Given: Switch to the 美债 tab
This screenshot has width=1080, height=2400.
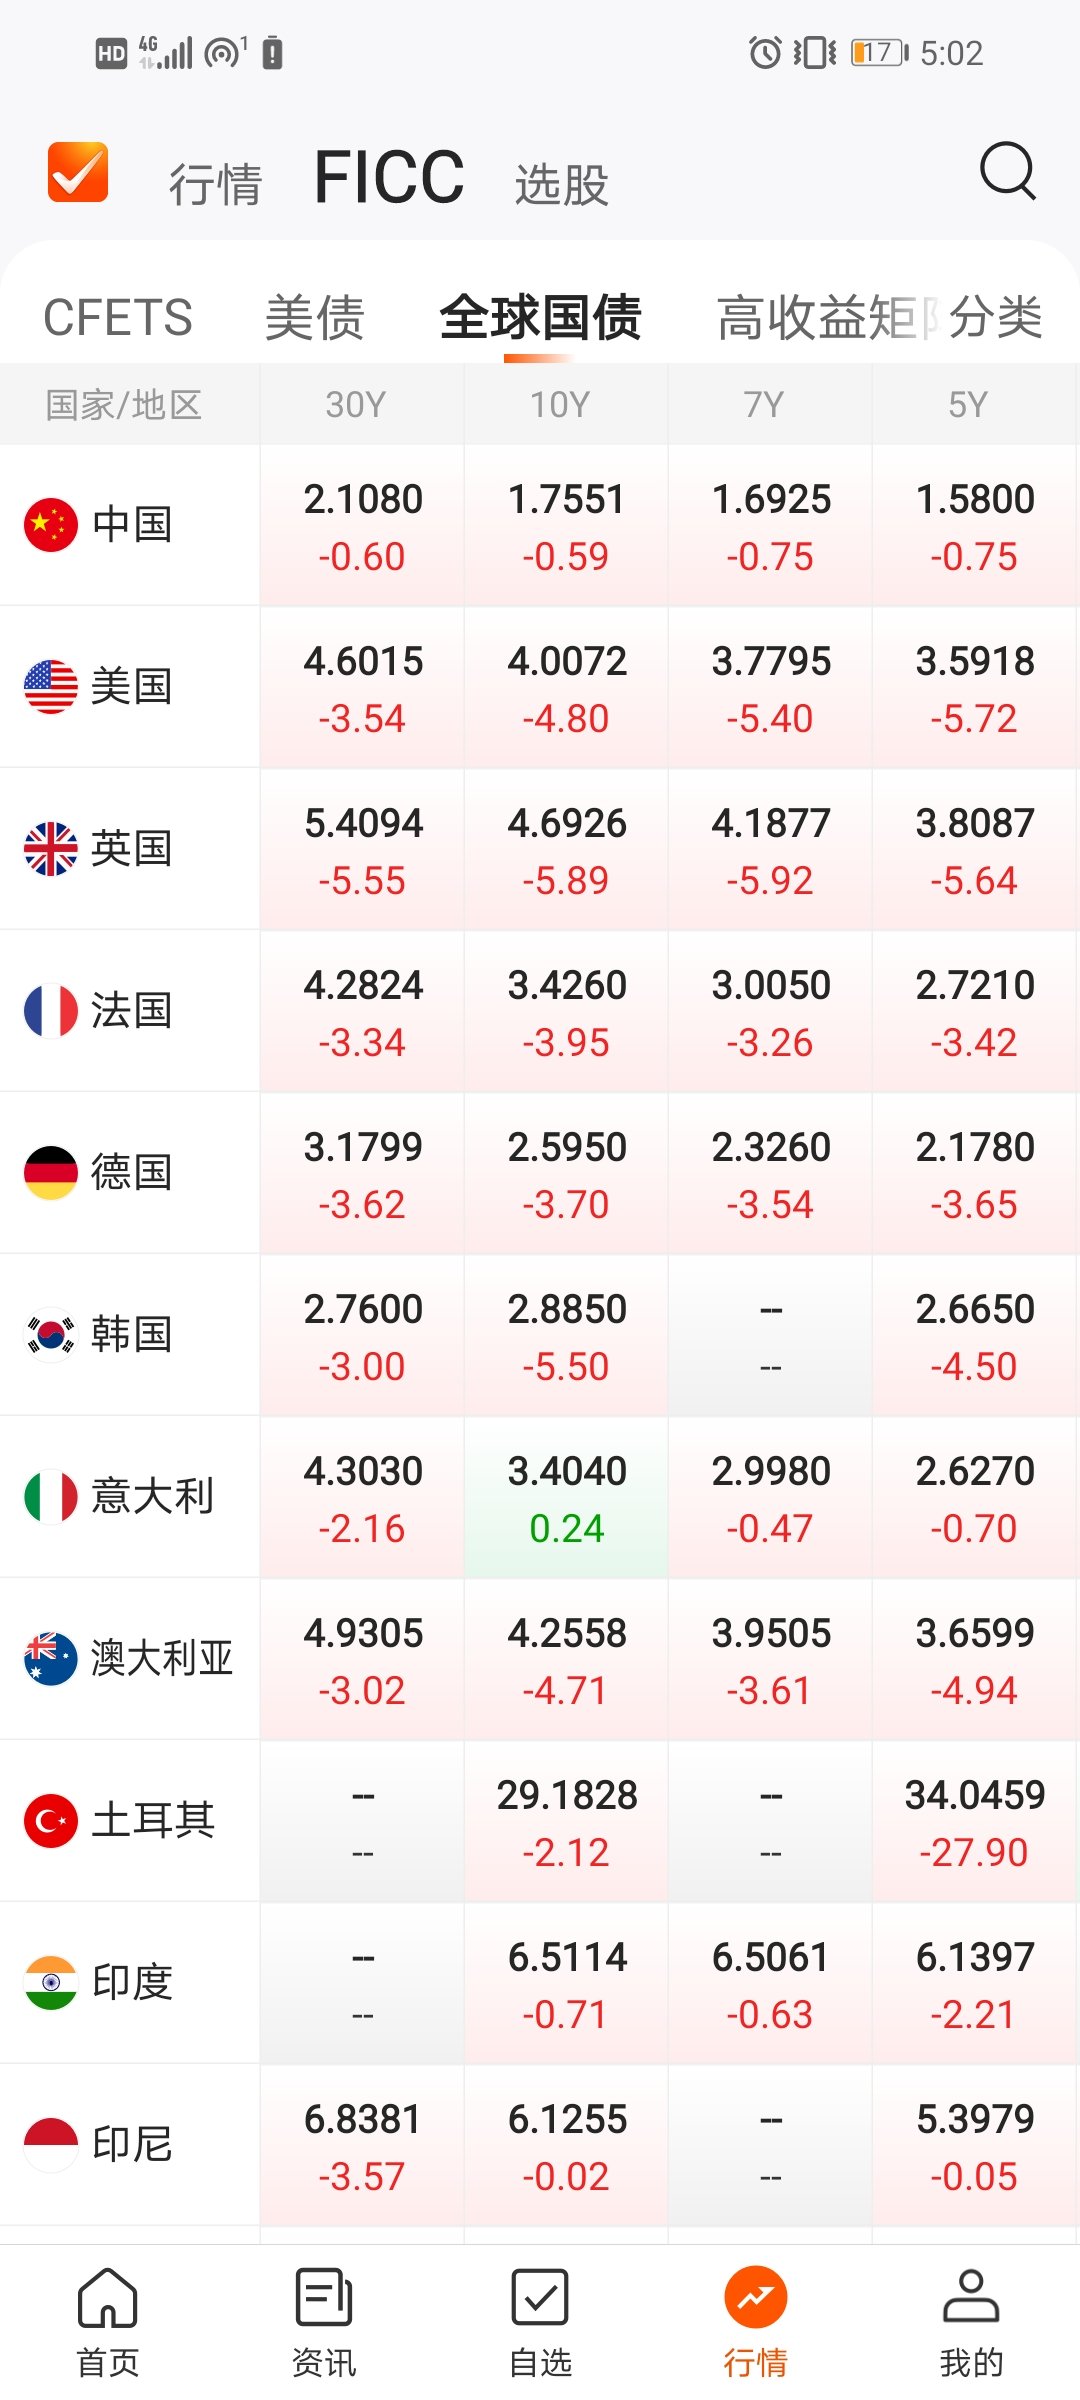Looking at the screenshot, I should click(315, 318).
